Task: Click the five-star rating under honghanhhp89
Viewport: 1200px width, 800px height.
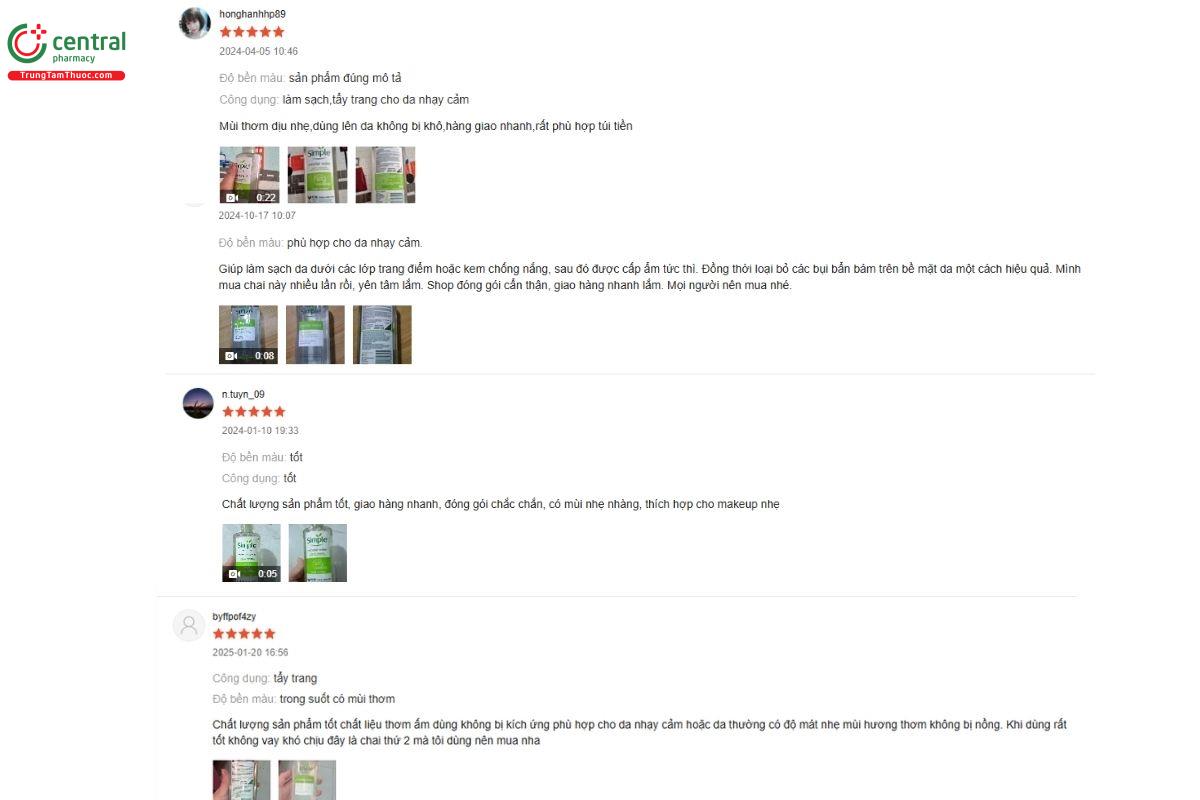Action: tap(252, 32)
